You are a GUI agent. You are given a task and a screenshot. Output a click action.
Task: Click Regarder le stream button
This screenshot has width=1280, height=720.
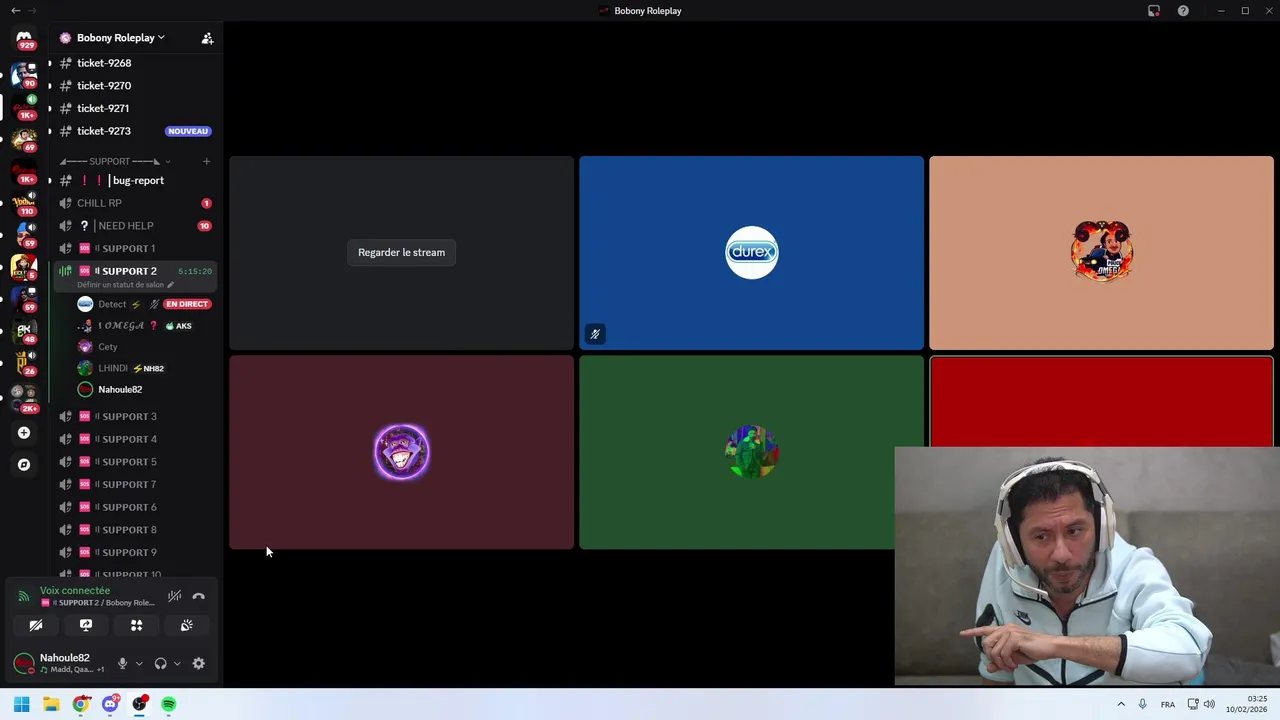click(x=401, y=252)
